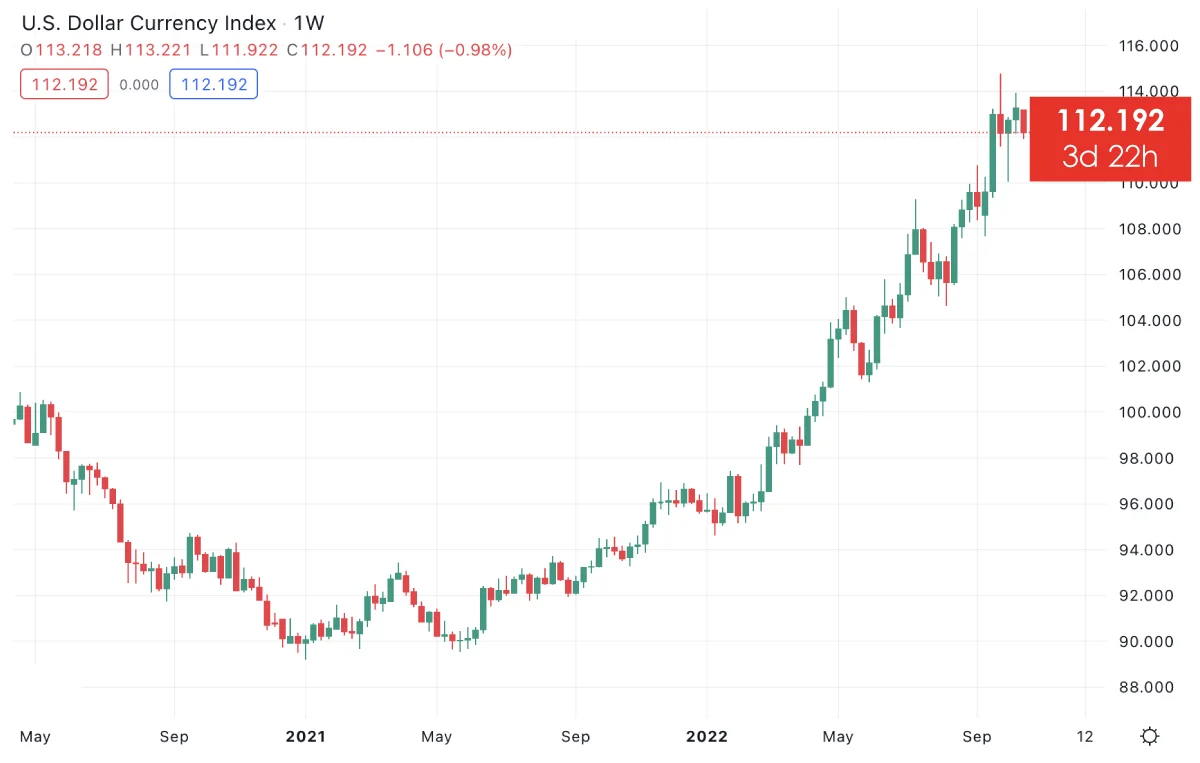Screen dimensions: 1200x763
Task: Click the spread value 0.000 between price boxes
Action: (139, 84)
